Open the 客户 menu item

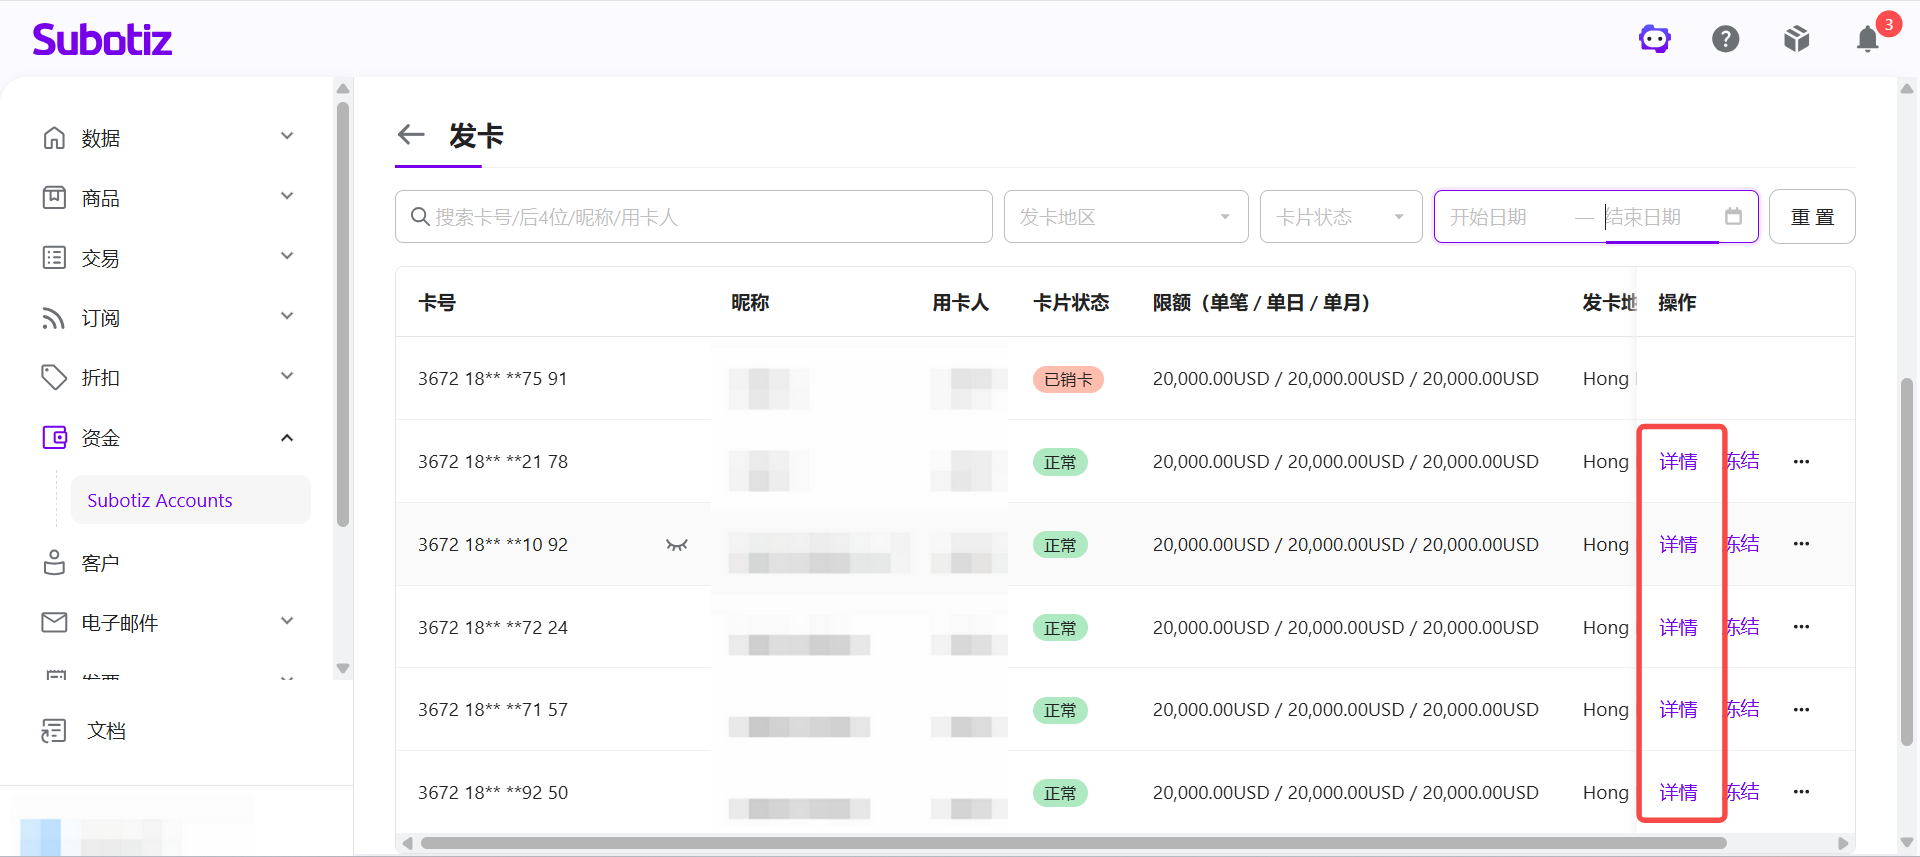pos(100,563)
